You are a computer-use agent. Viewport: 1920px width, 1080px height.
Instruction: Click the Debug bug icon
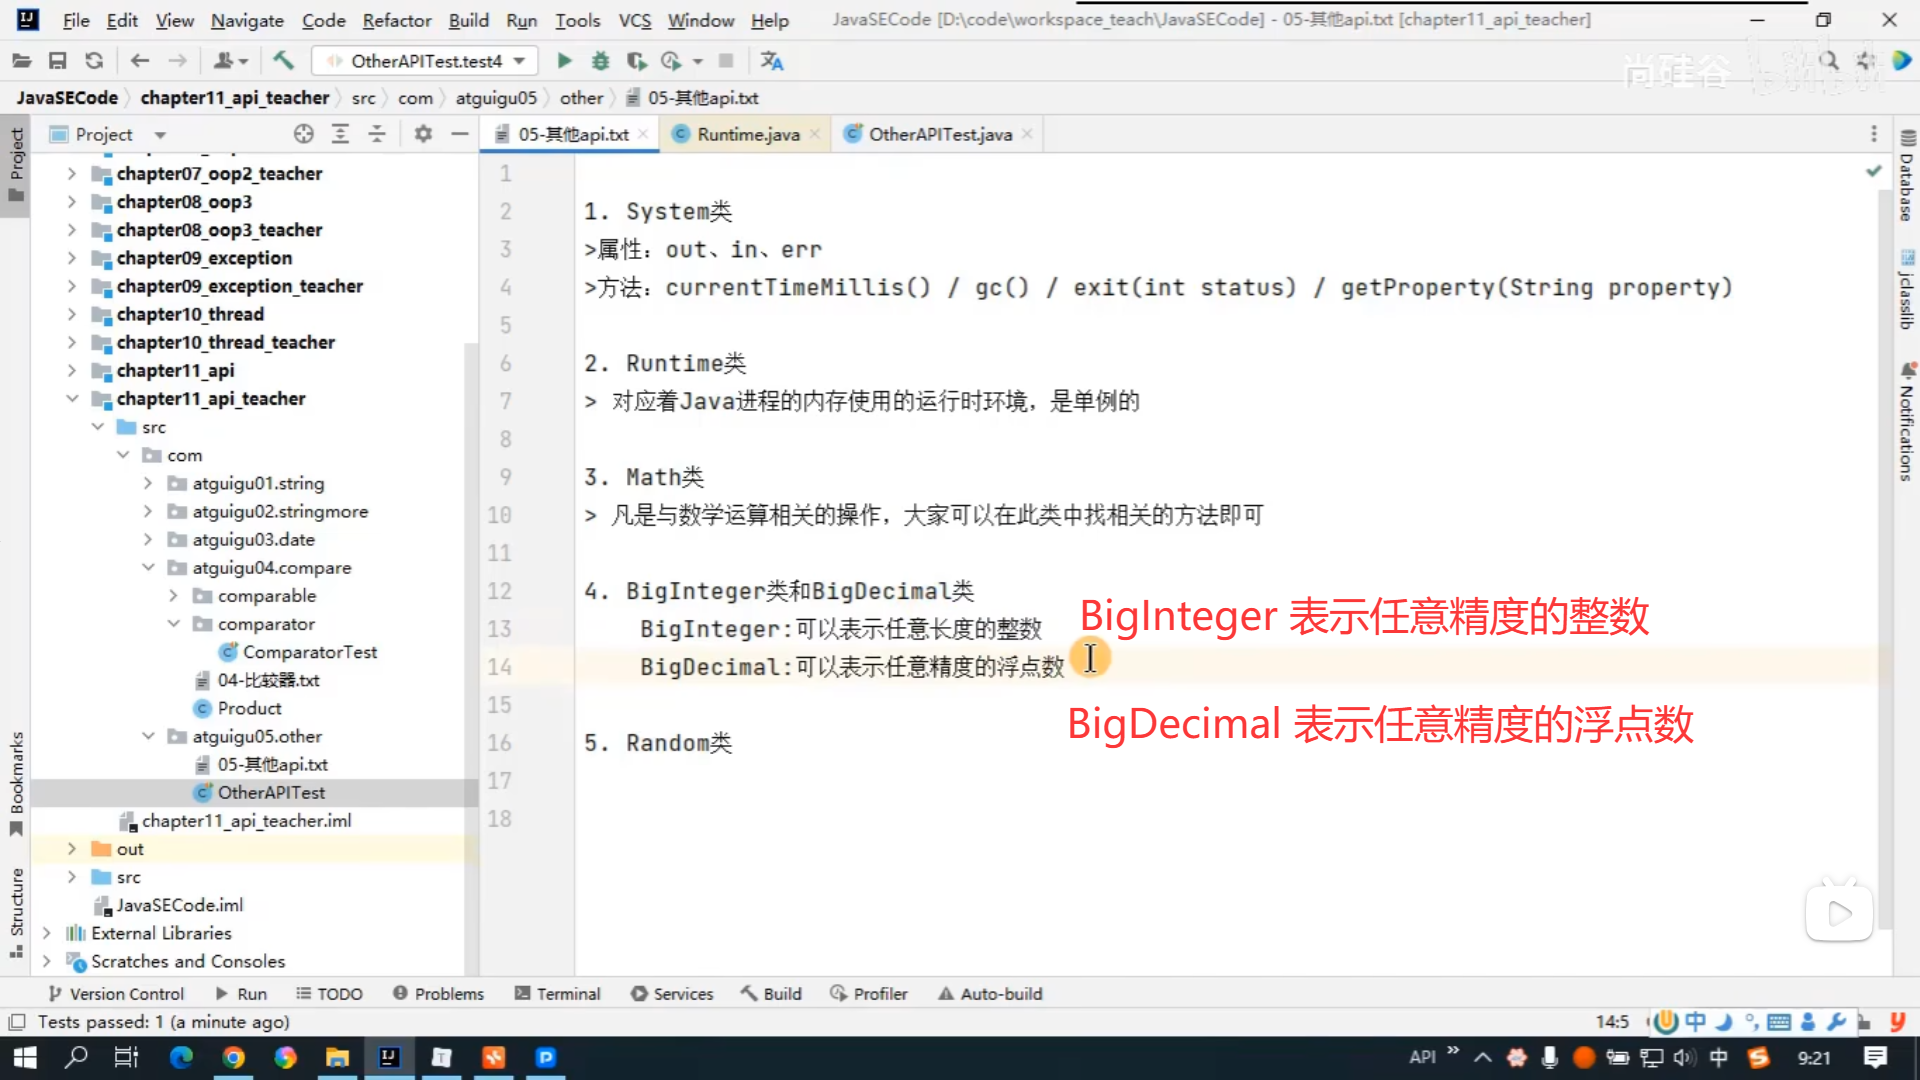coord(600,61)
